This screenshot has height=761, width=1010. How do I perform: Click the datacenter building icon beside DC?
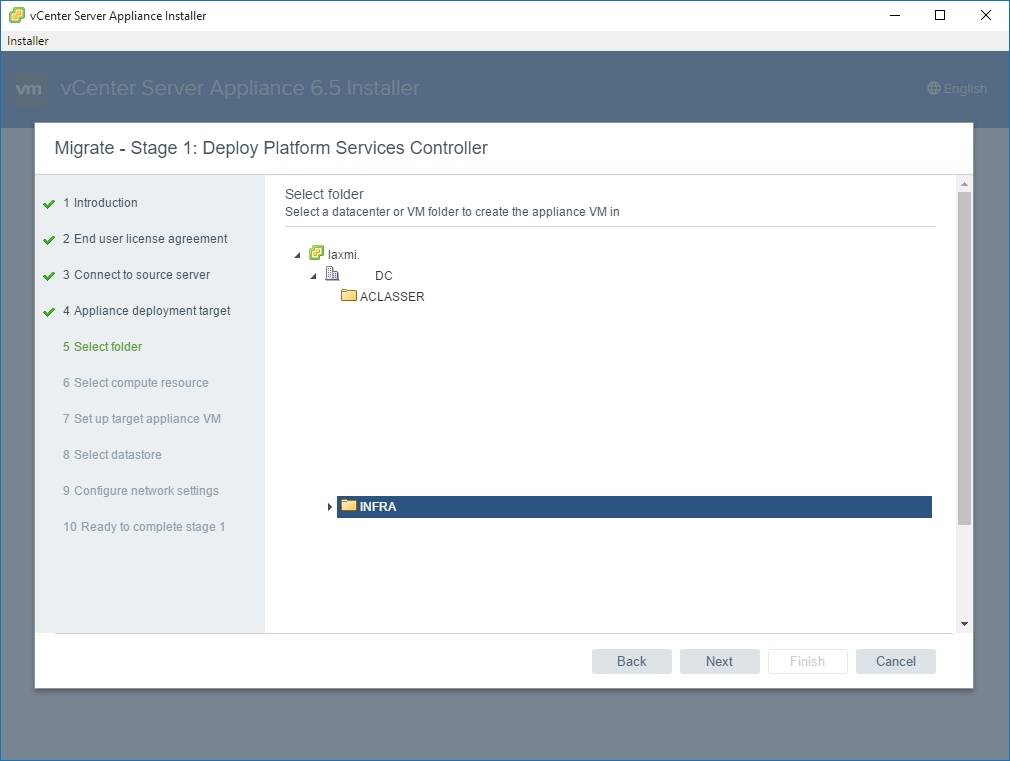pos(332,274)
